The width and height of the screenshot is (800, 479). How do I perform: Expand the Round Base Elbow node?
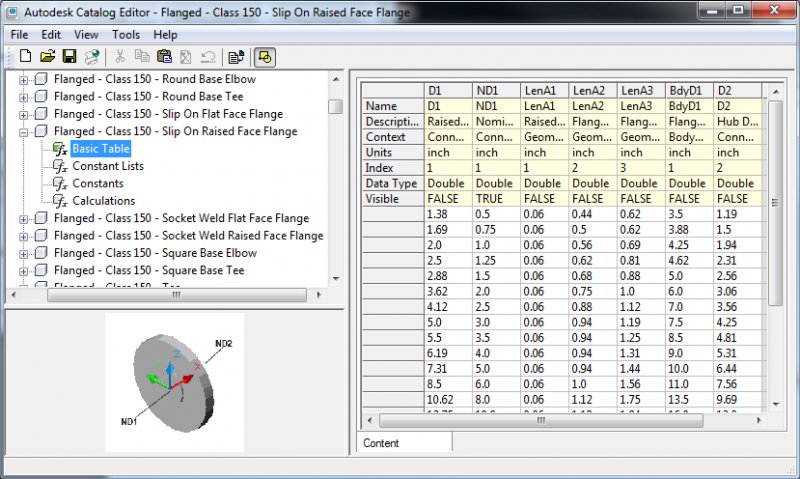[23, 80]
